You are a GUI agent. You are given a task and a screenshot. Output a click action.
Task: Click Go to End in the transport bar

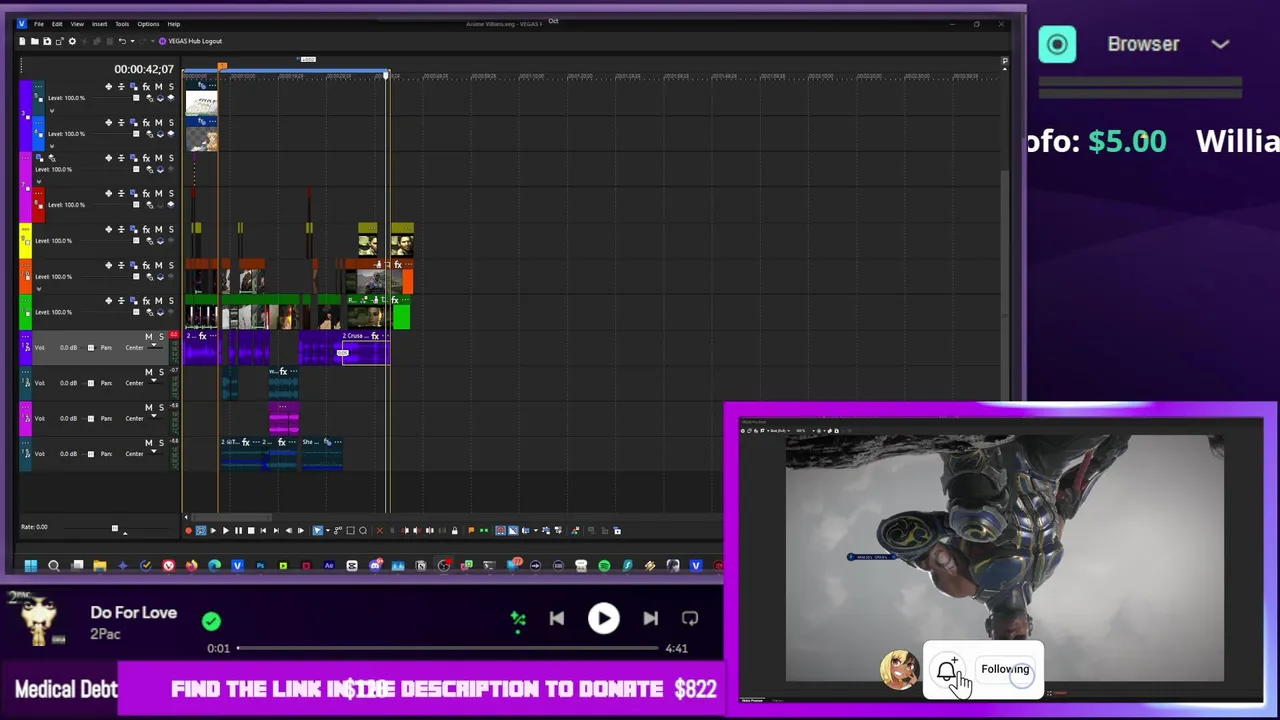click(276, 530)
